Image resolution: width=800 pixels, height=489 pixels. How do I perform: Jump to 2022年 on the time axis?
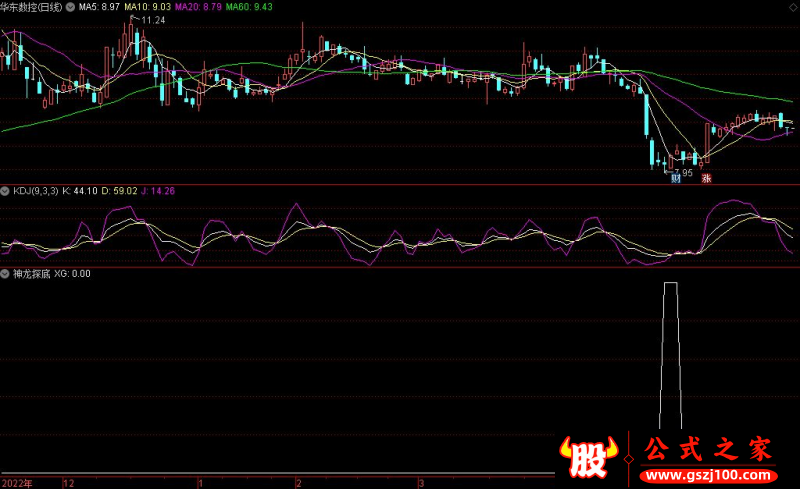point(16,482)
